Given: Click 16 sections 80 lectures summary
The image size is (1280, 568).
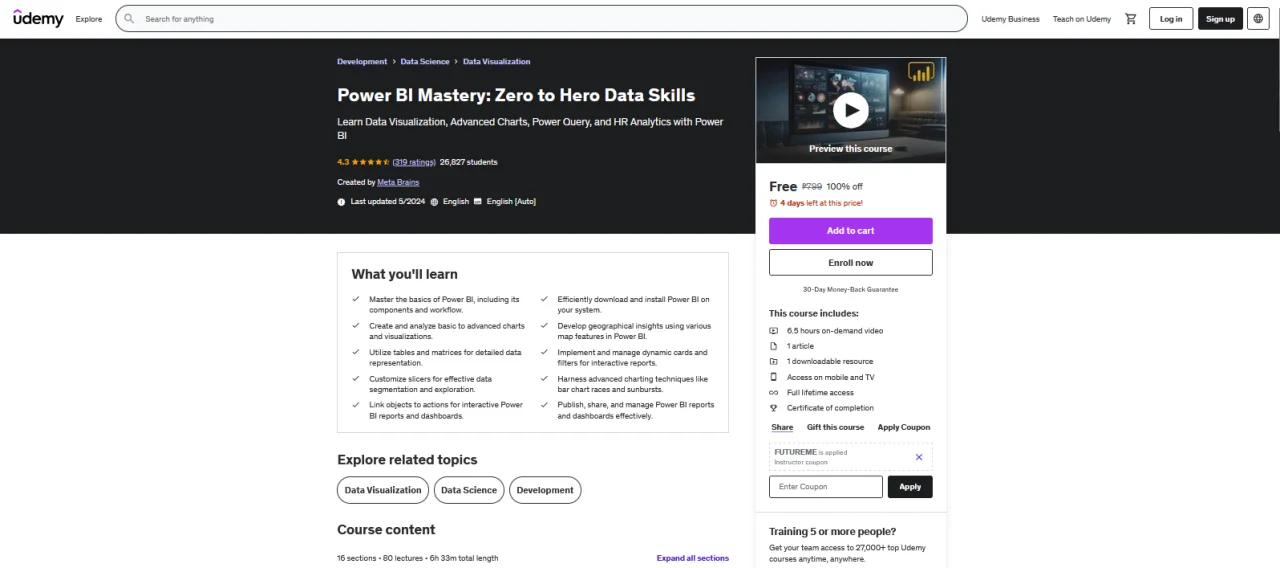Looking at the screenshot, I should pyautogui.click(x=418, y=558).
